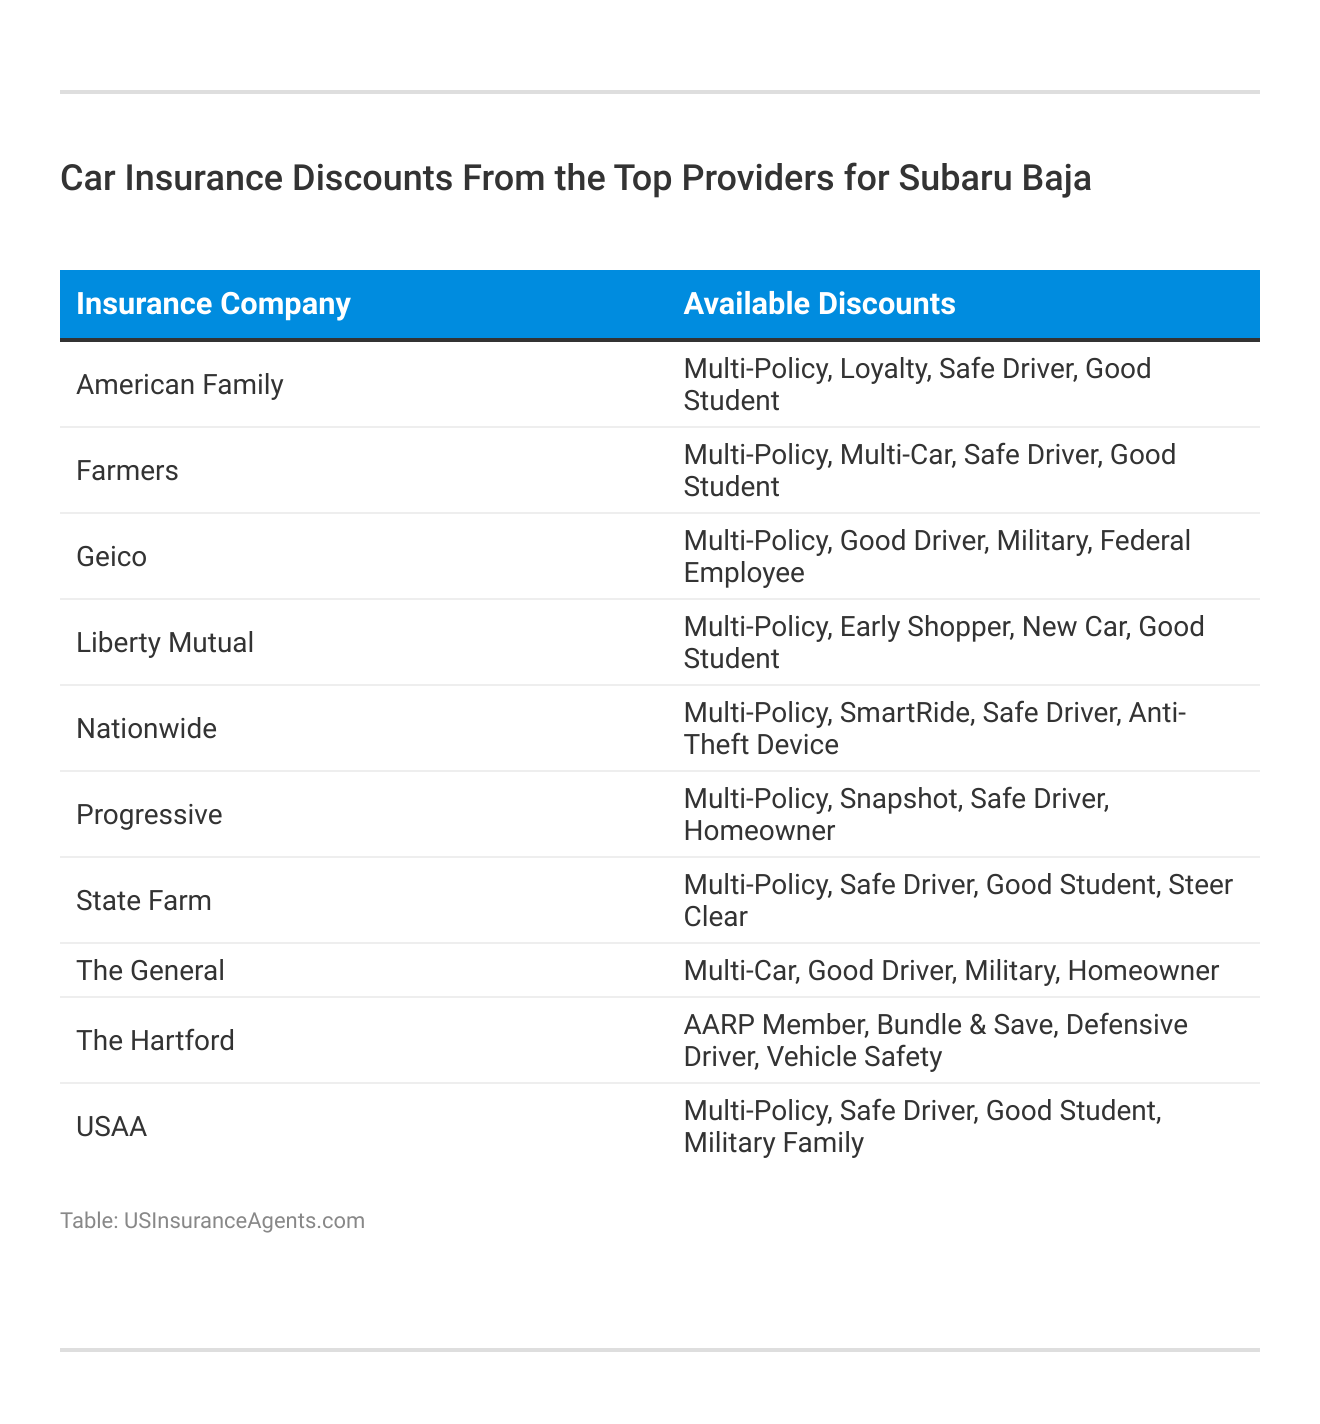The image size is (1320, 1424).
Task: Select The Hartford's AARP Member discounts cell
Action: point(935,1041)
